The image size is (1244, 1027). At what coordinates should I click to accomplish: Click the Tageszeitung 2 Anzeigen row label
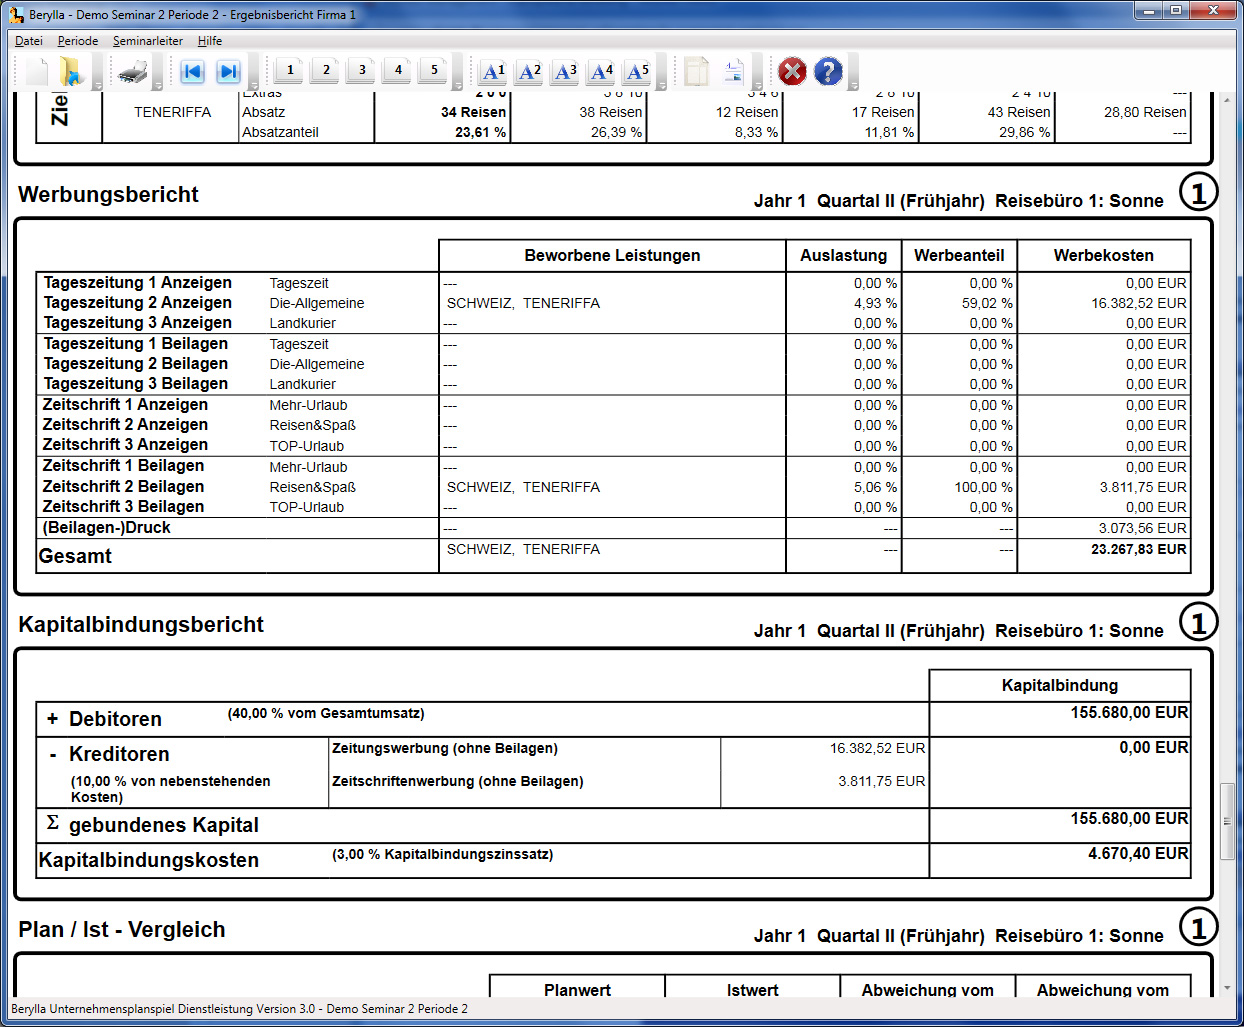pyautogui.click(x=137, y=303)
